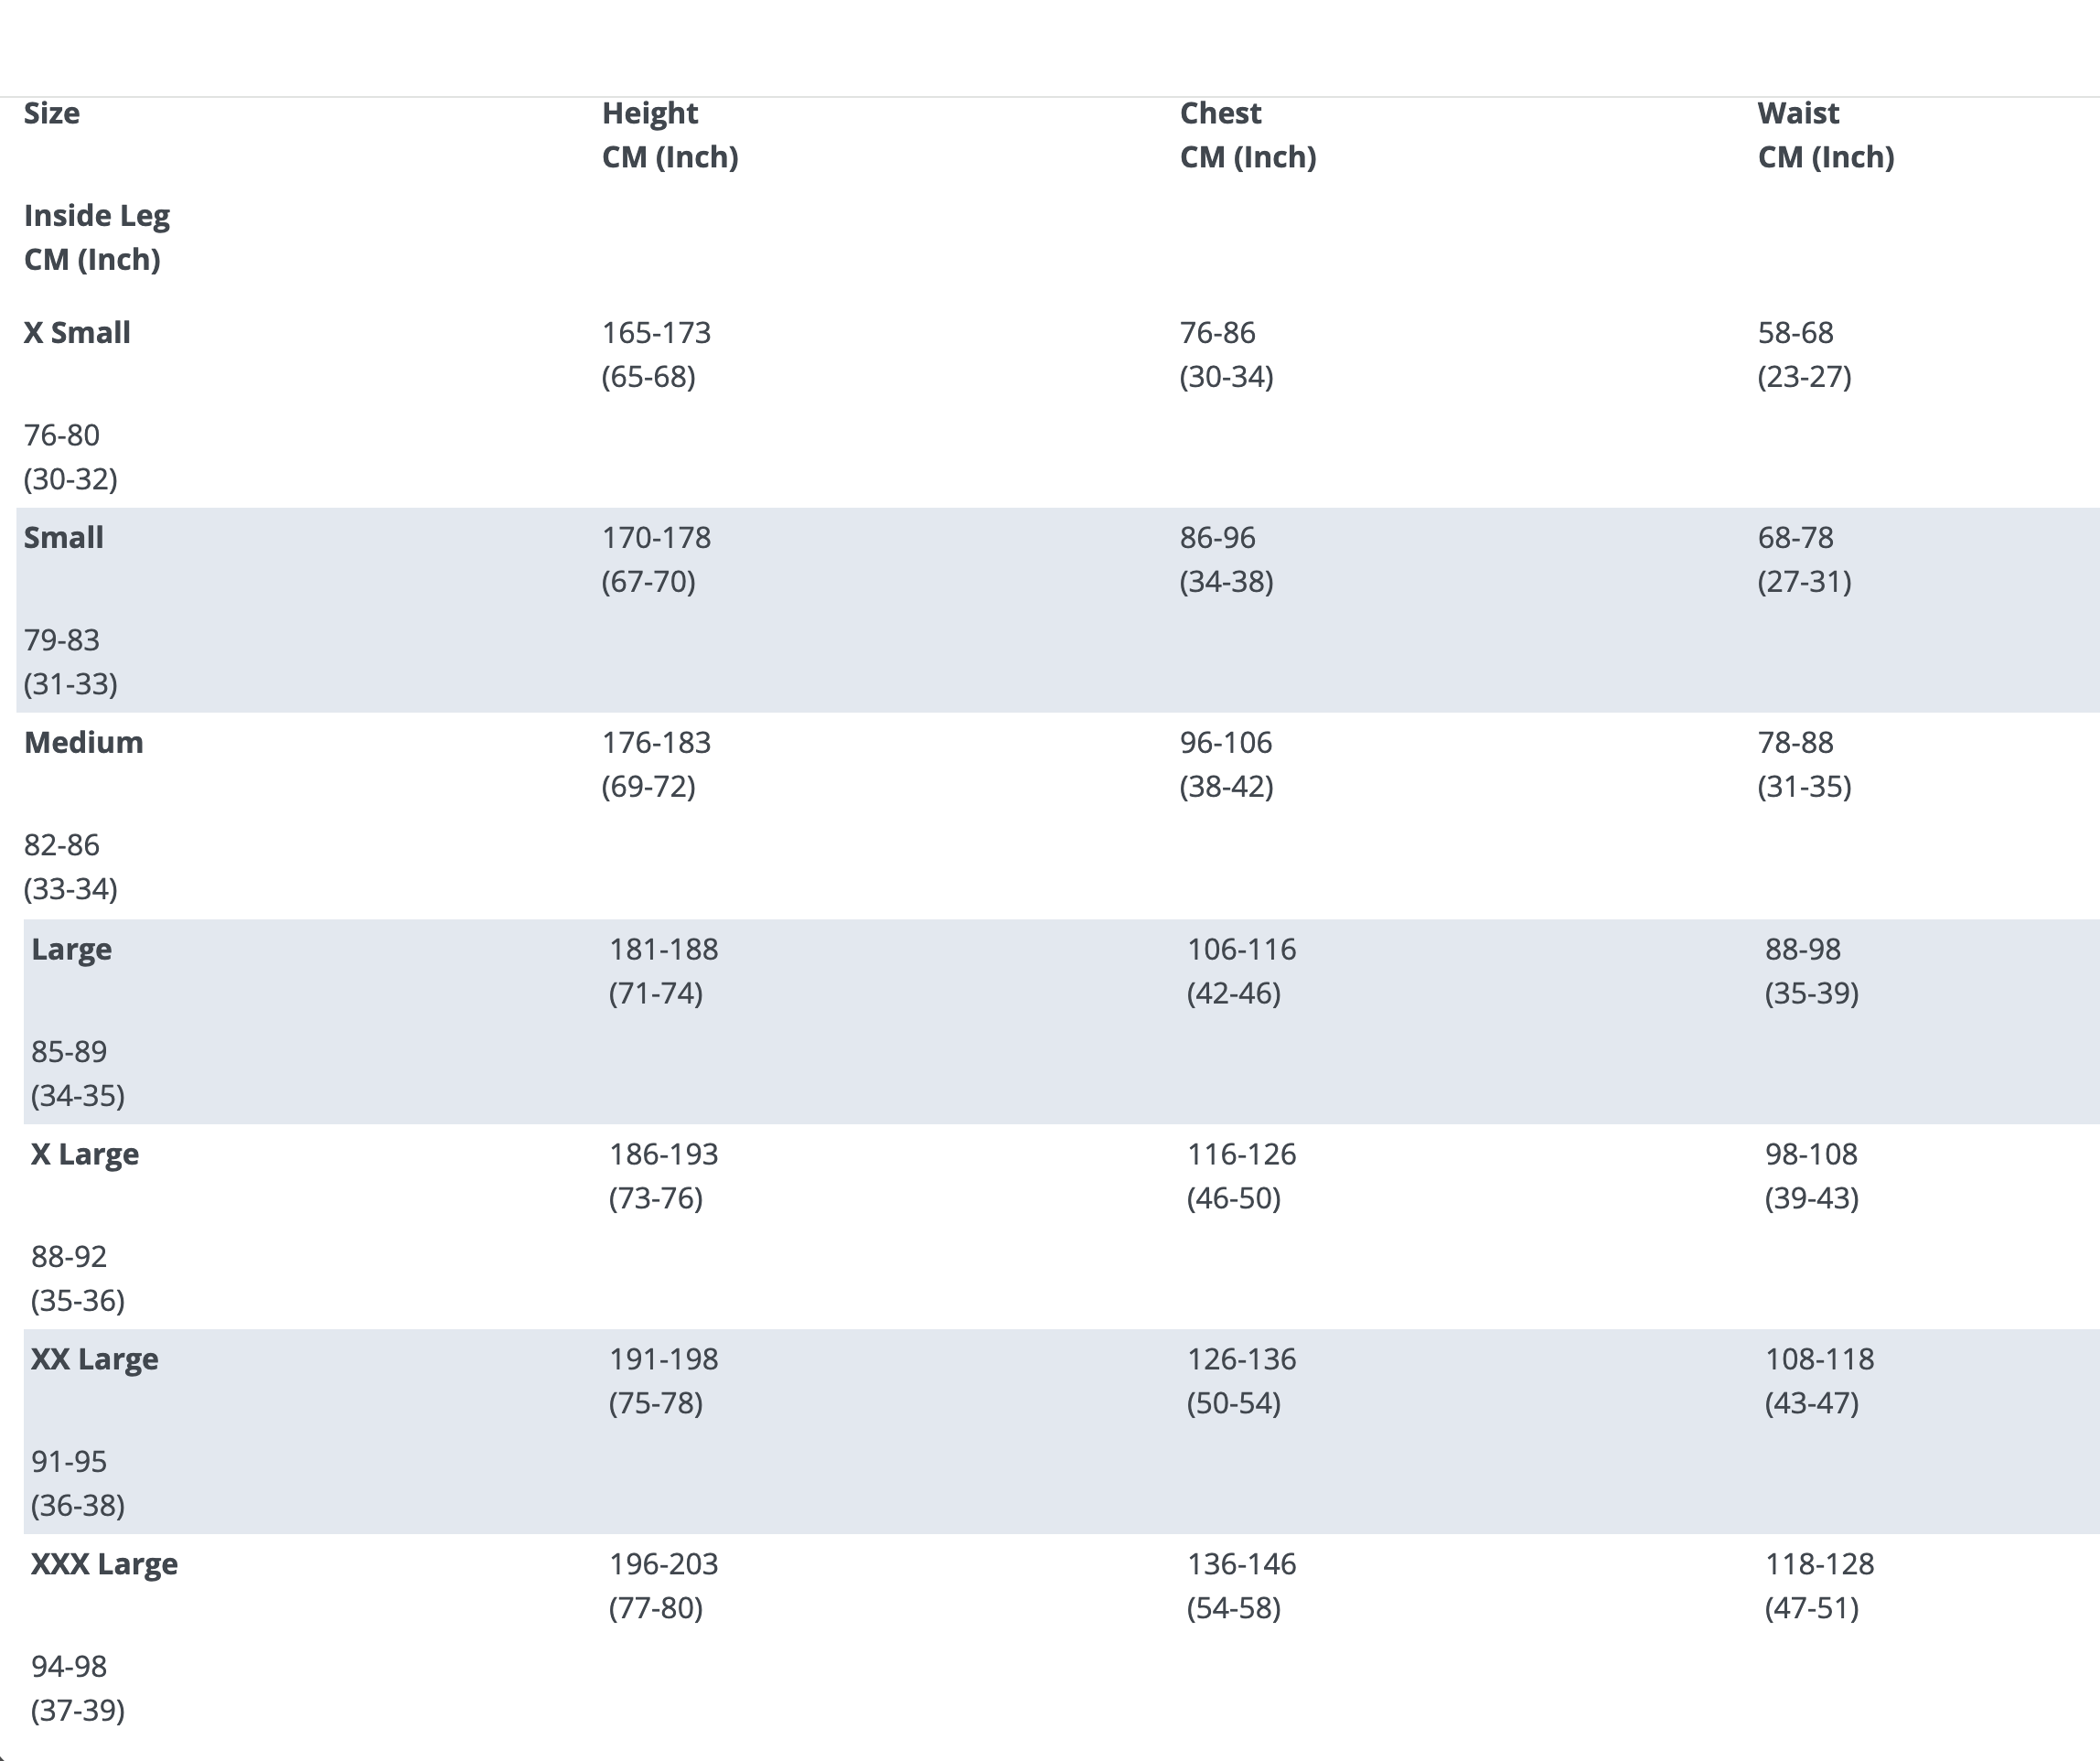This screenshot has width=2100, height=1761.
Task: Select the Medium size label
Action: pos(84,743)
